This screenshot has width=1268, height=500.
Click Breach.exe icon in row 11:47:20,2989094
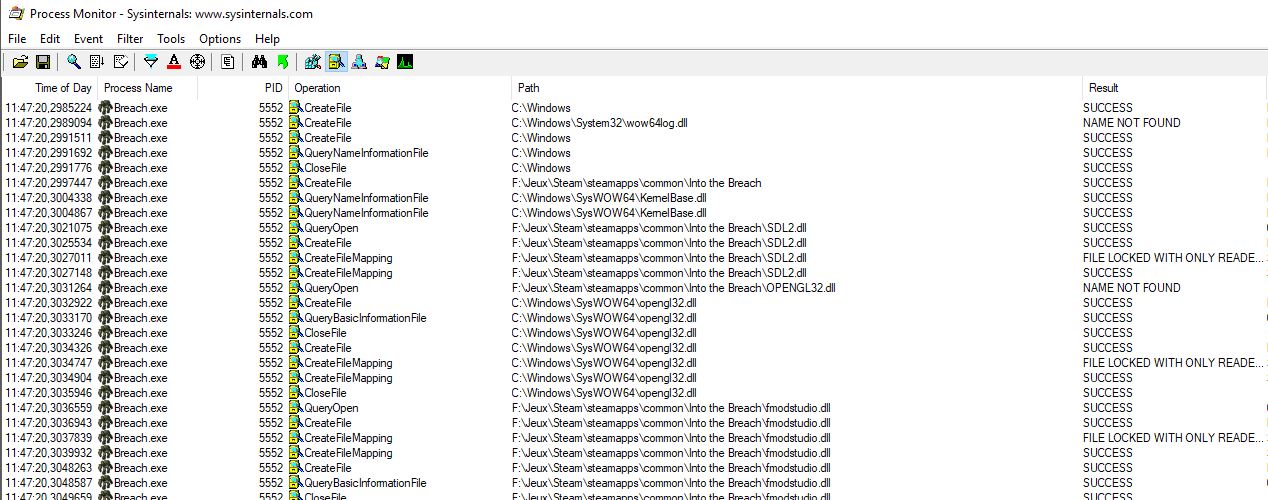pos(105,123)
